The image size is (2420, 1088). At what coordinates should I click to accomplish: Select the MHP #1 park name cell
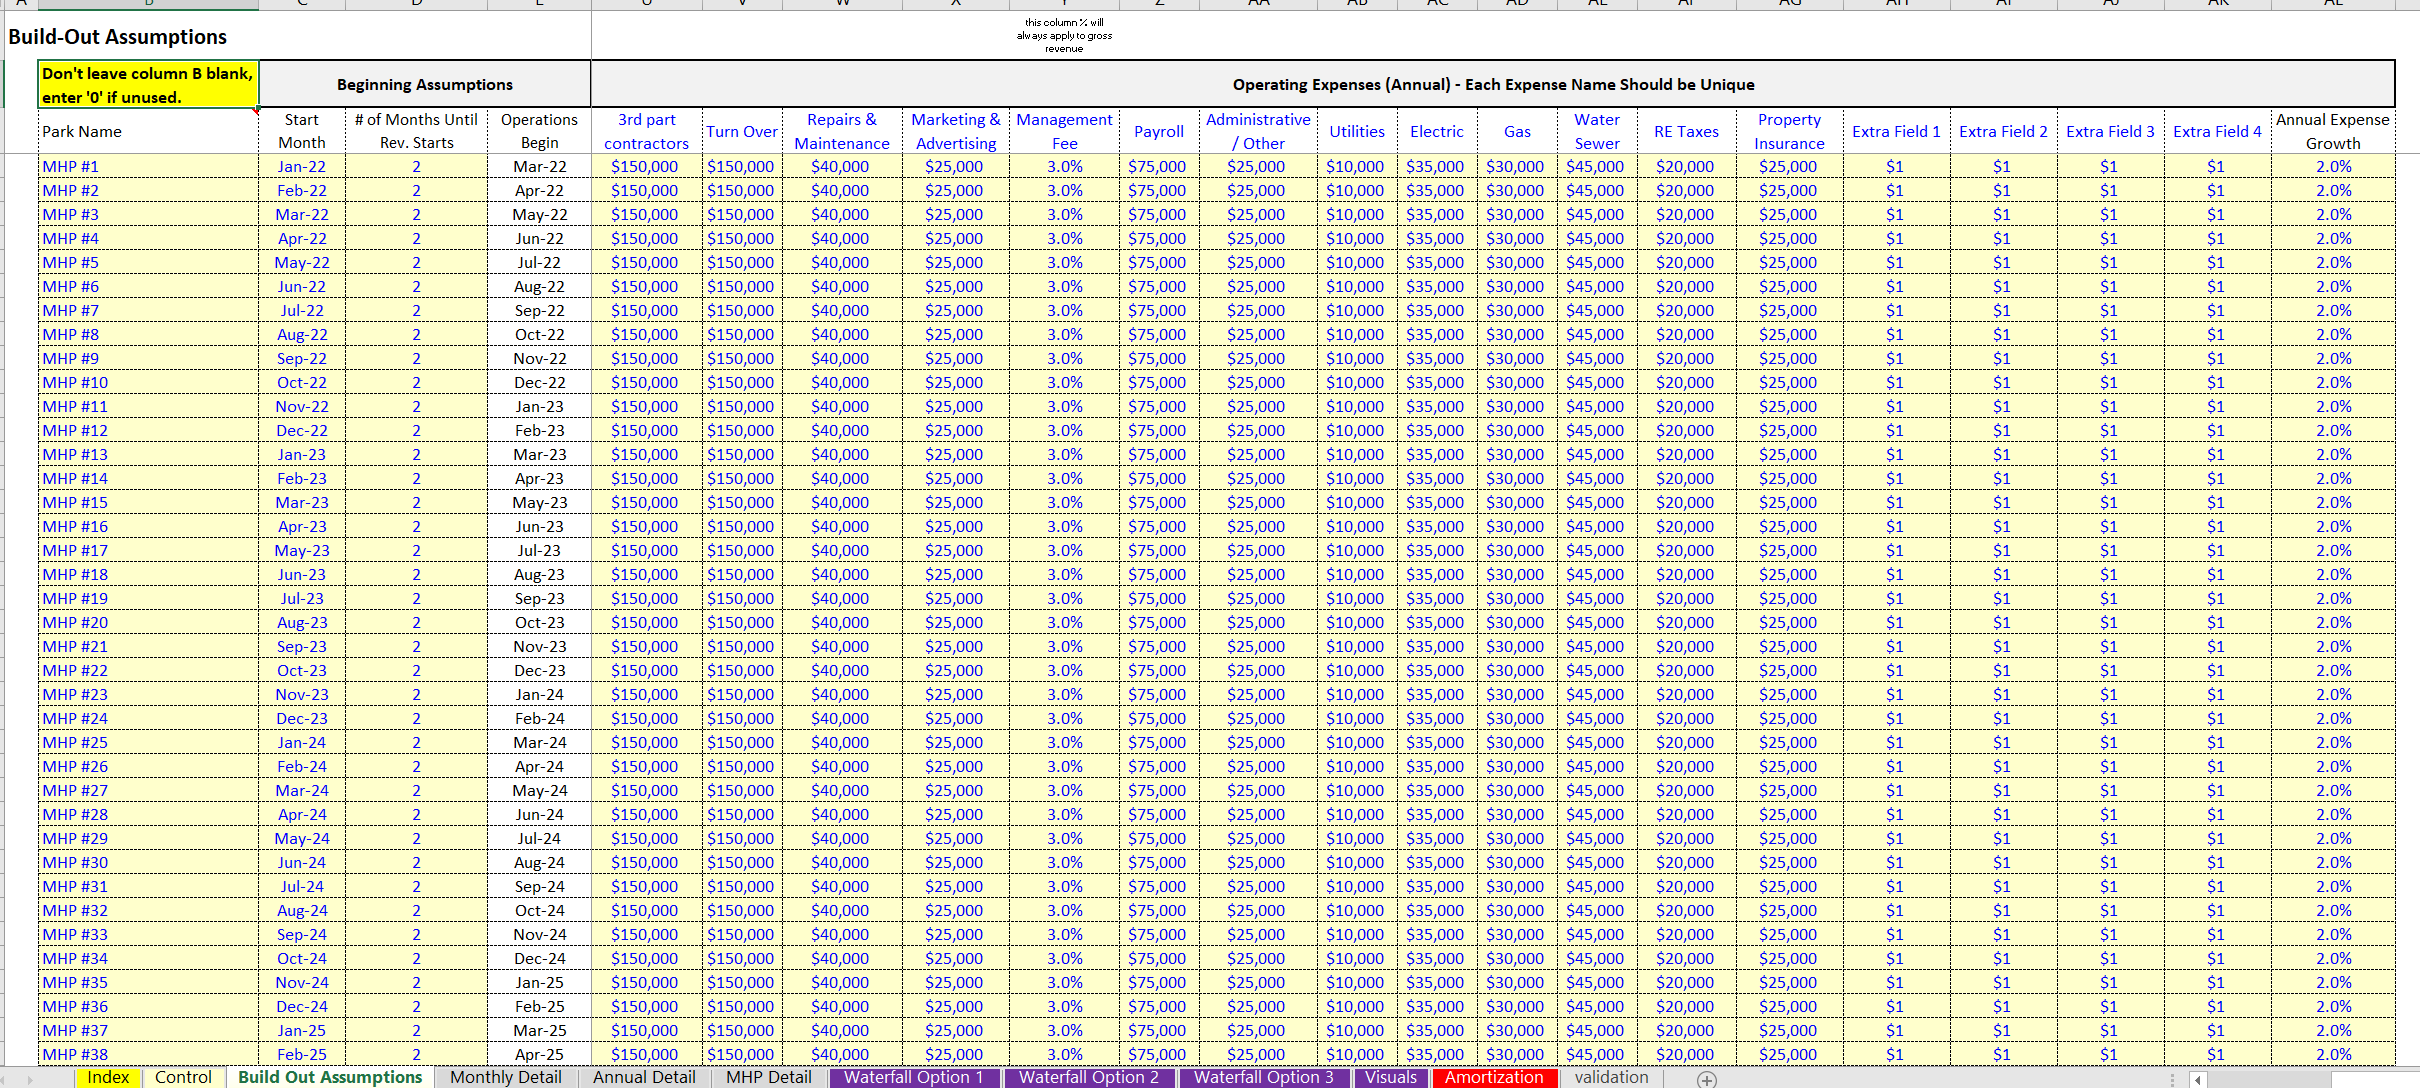click(148, 167)
